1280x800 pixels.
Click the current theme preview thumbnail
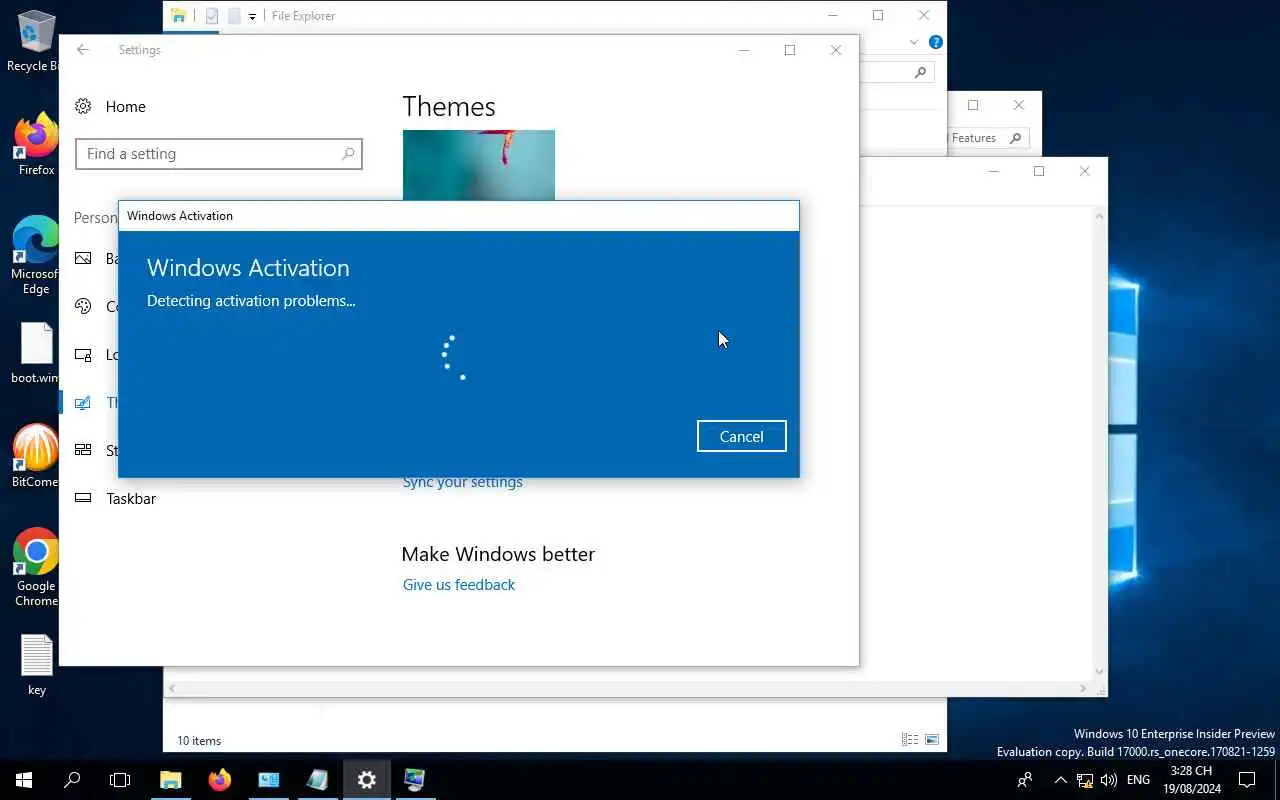tap(479, 165)
